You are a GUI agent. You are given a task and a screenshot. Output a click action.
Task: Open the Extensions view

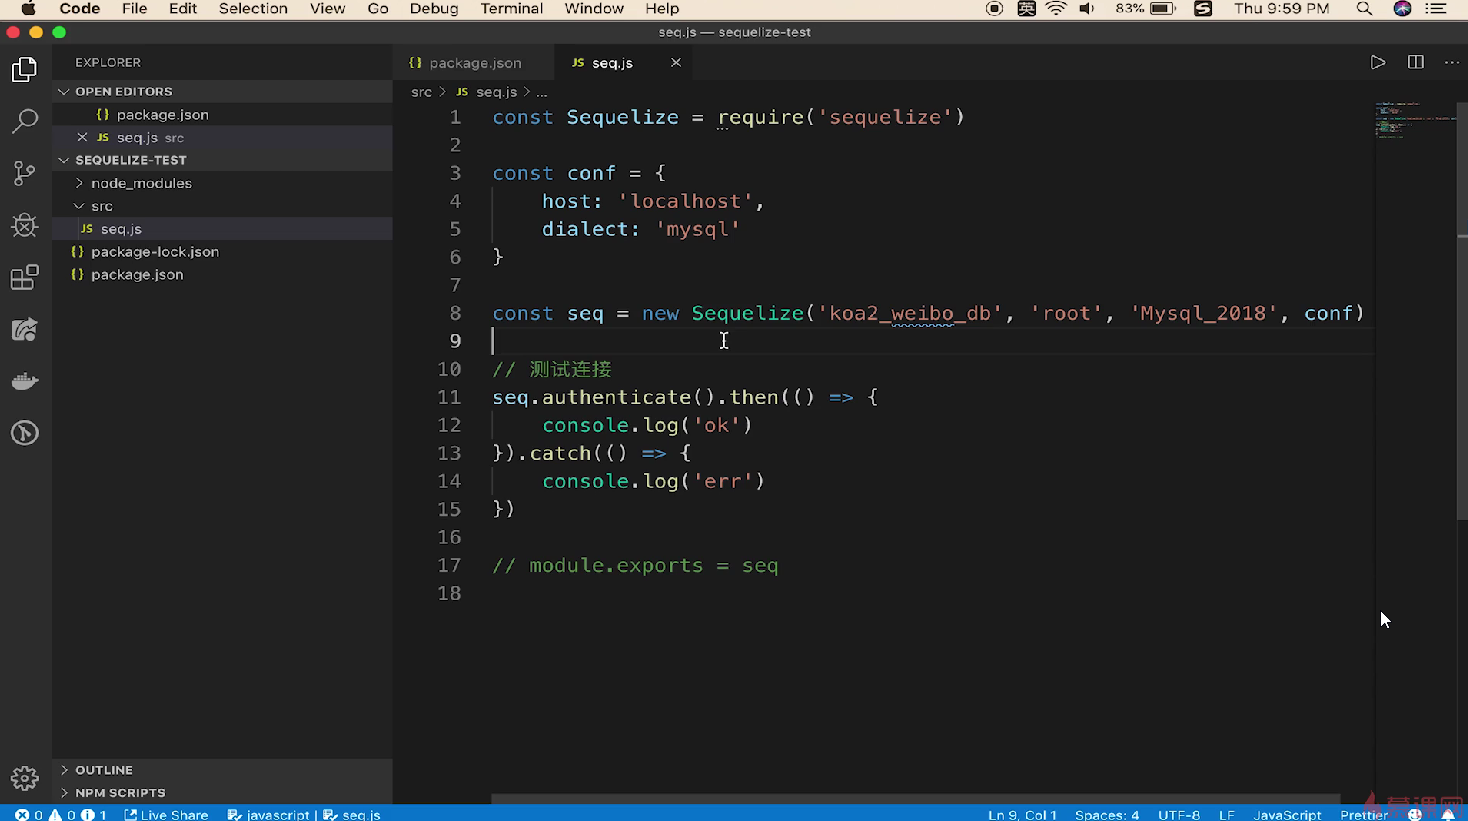point(24,277)
